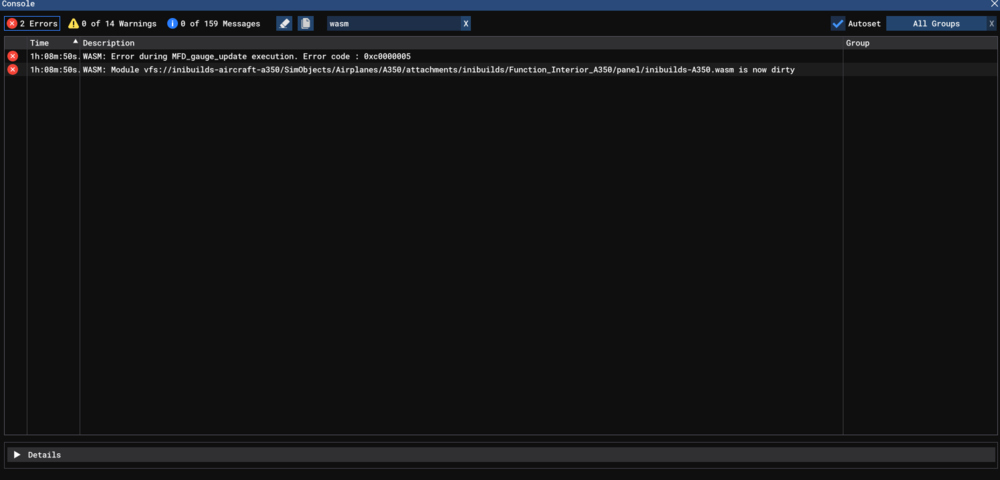Toggle the Autoset checkbox
Screen dimensions: 1000x480
point(838,23)
